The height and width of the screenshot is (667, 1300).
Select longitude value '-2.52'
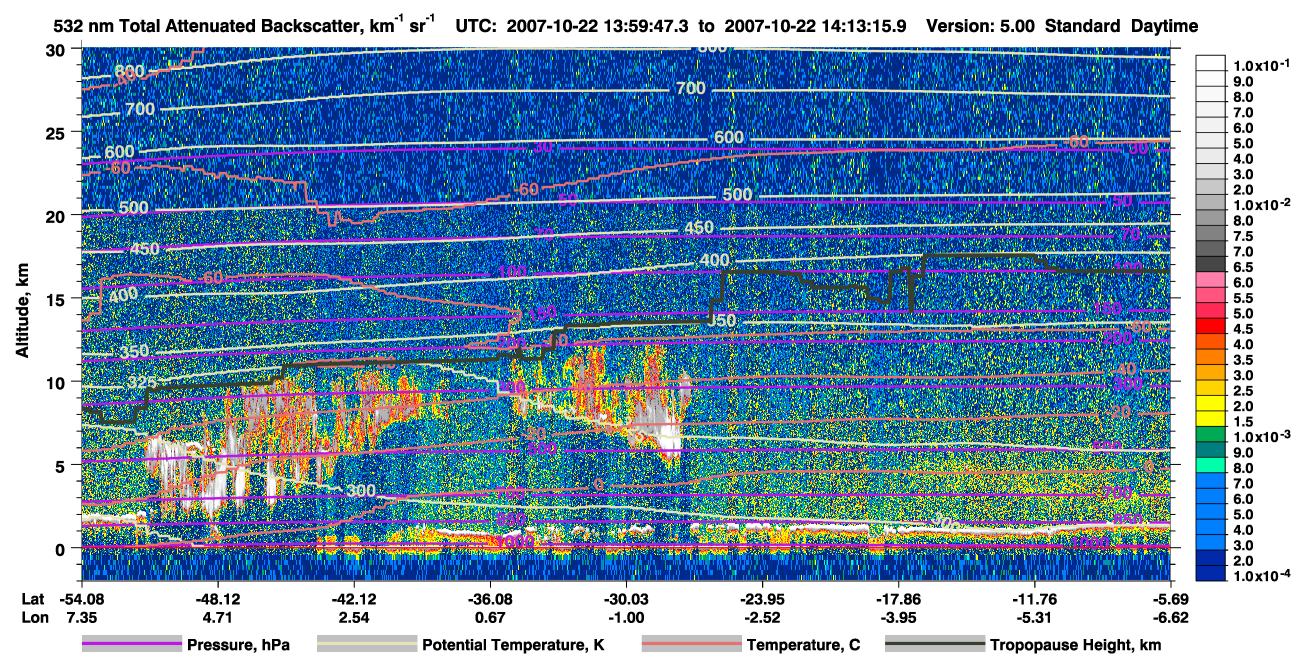(x=762, y=618)
